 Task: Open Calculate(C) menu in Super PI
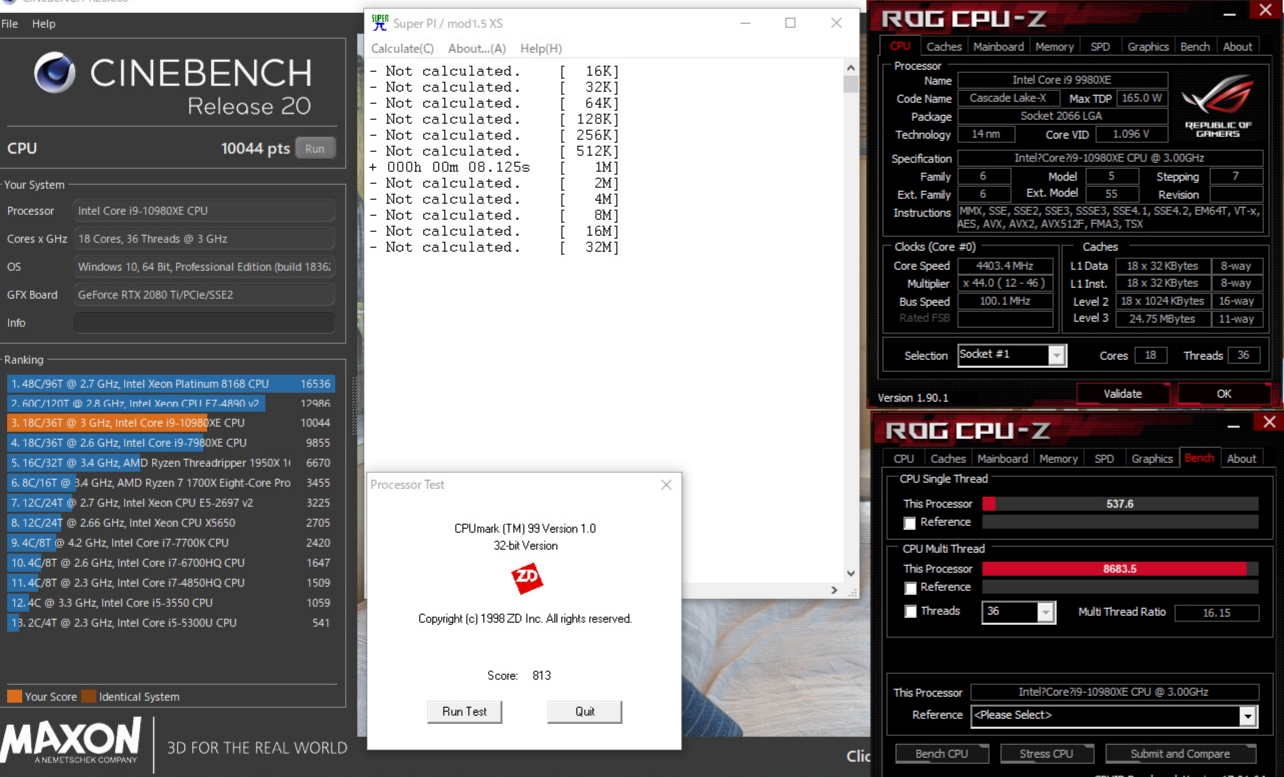[402, 48]
